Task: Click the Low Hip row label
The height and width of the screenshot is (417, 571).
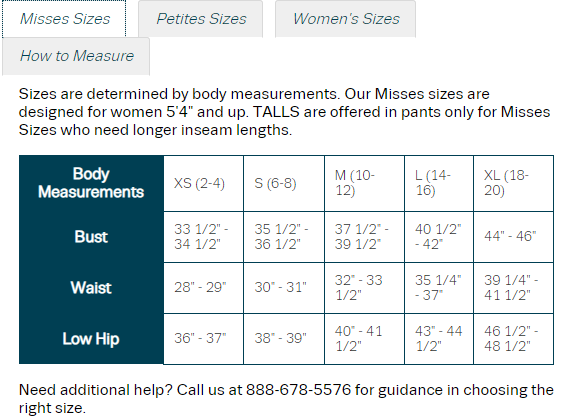Action: 91,339
